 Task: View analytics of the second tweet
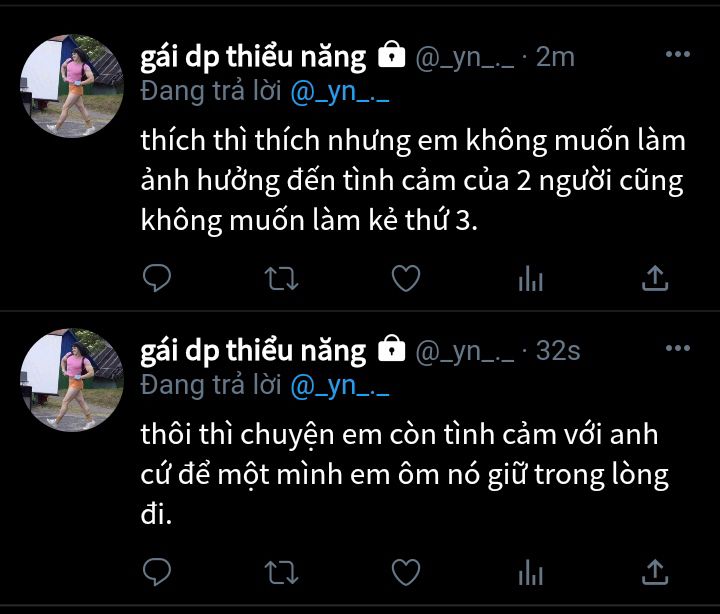[x=531, y=572]
